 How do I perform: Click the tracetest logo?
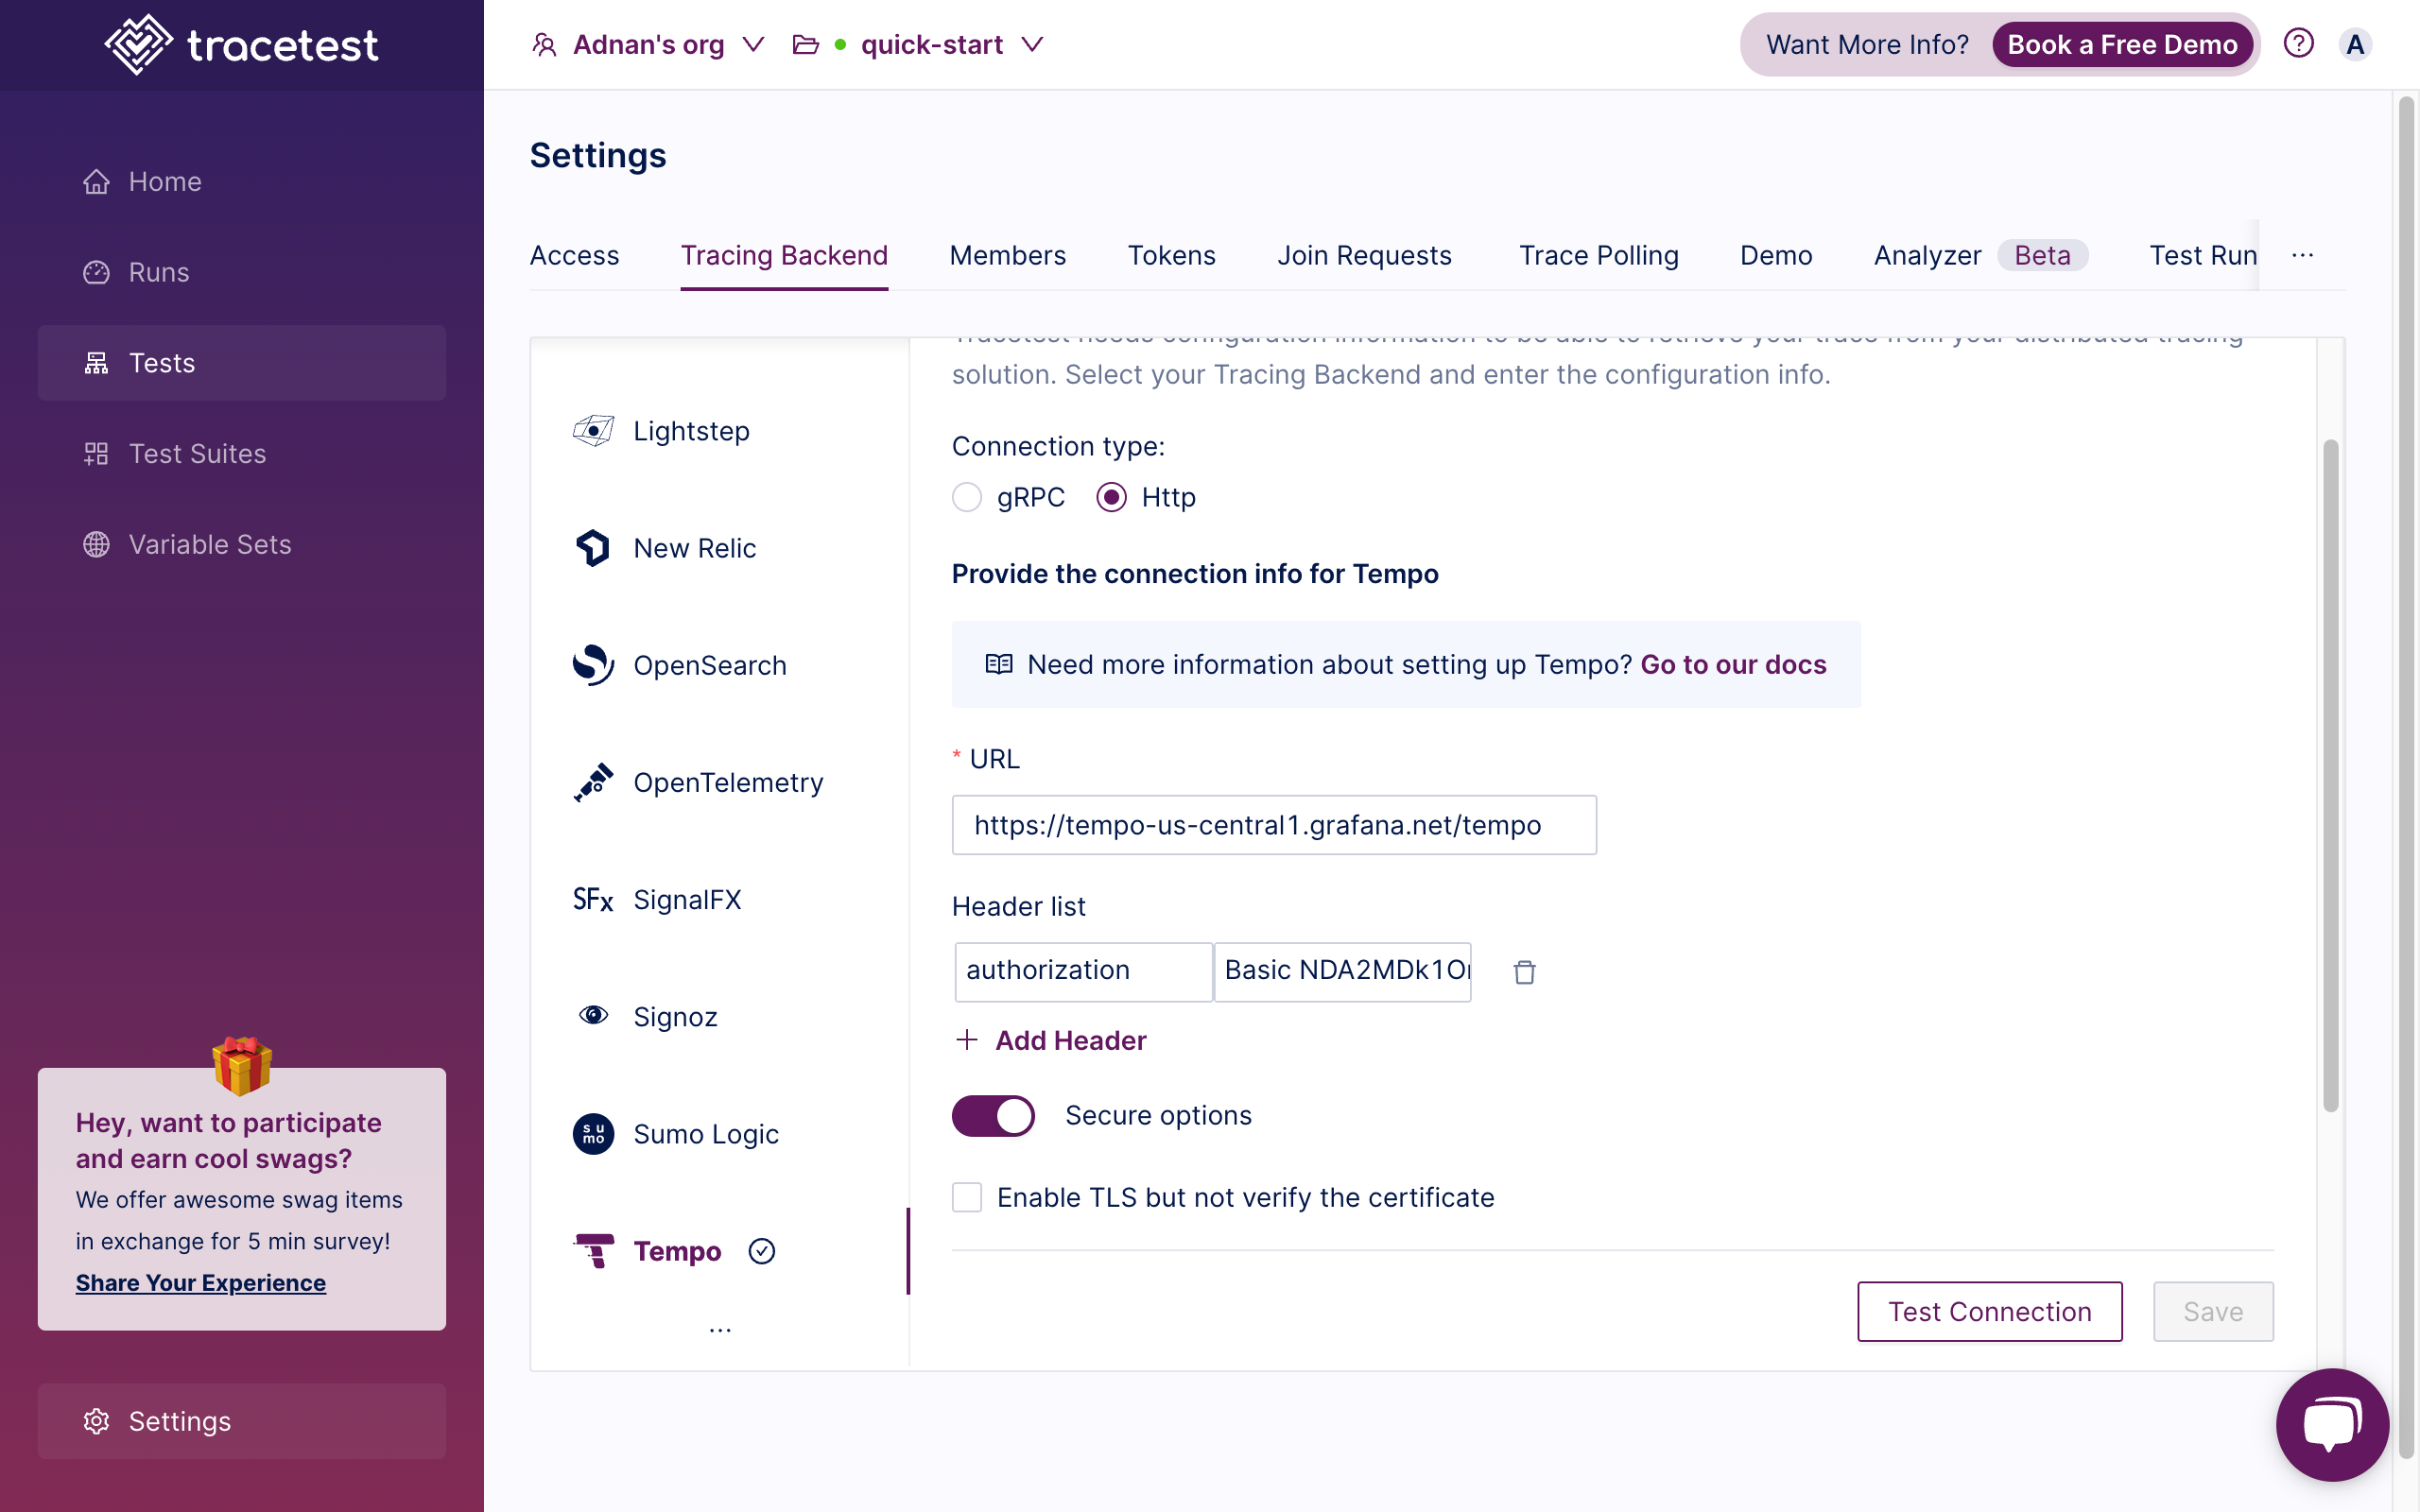[x=241, y=45]
